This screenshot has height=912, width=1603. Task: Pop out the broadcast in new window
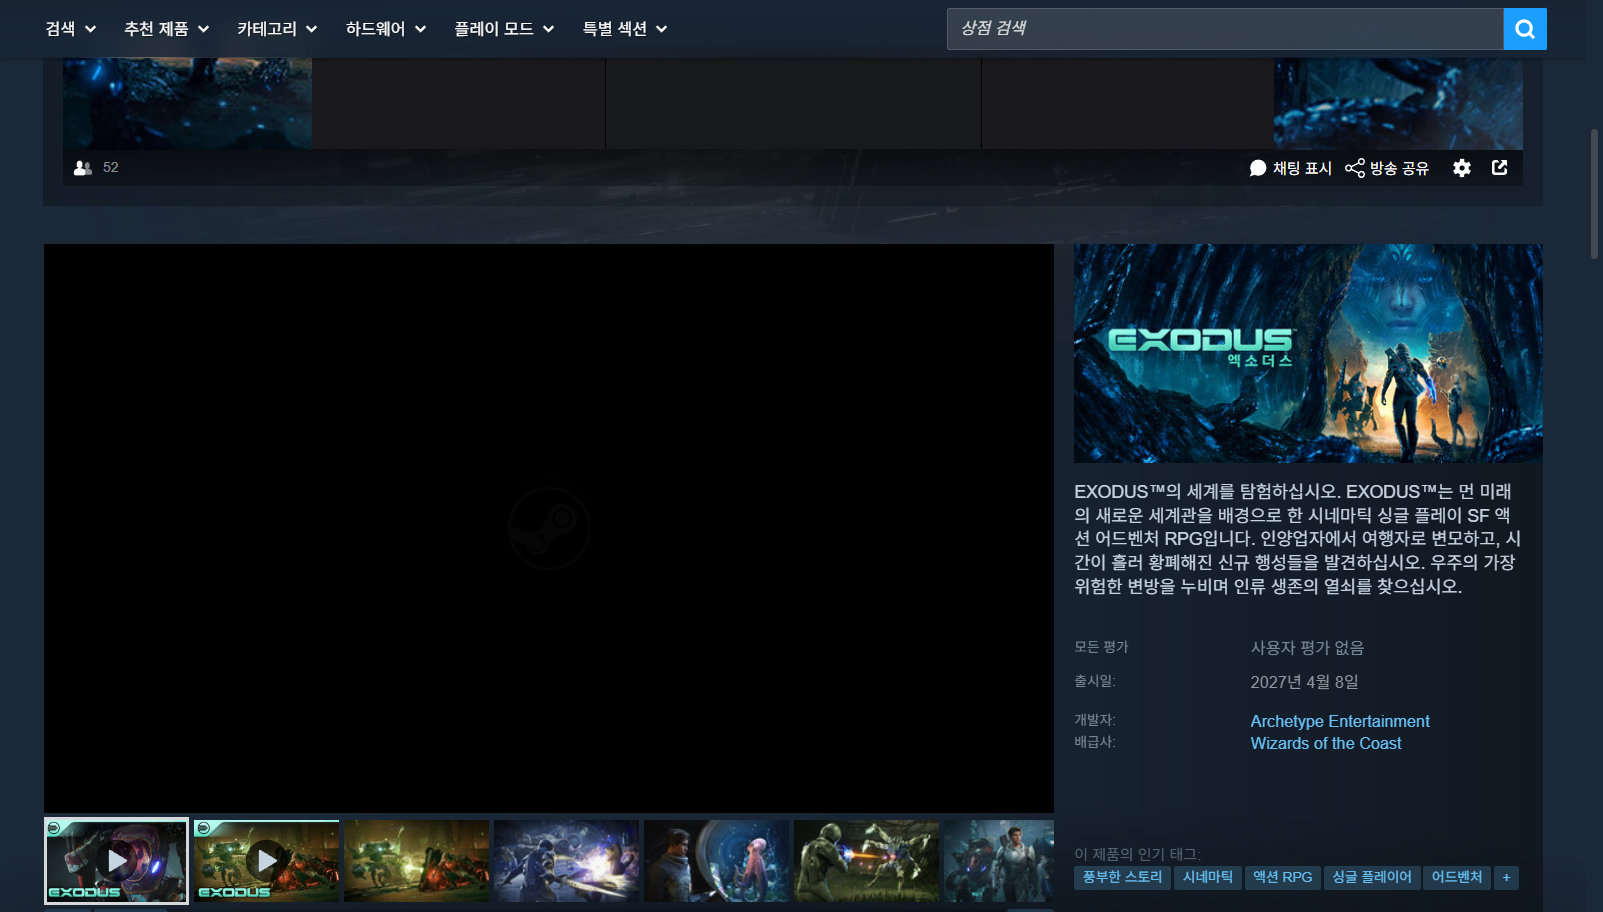tap(1500, 168)
